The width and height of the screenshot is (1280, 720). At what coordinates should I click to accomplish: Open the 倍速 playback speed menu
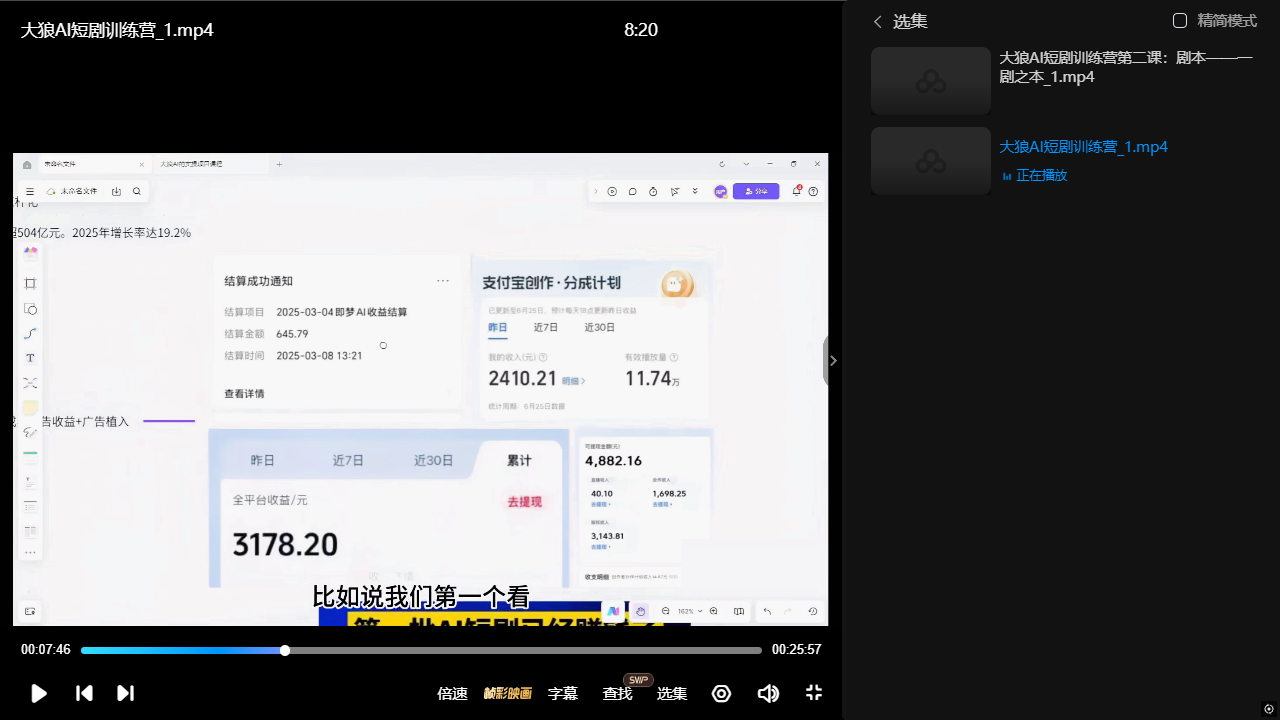[x=452, y=693]
